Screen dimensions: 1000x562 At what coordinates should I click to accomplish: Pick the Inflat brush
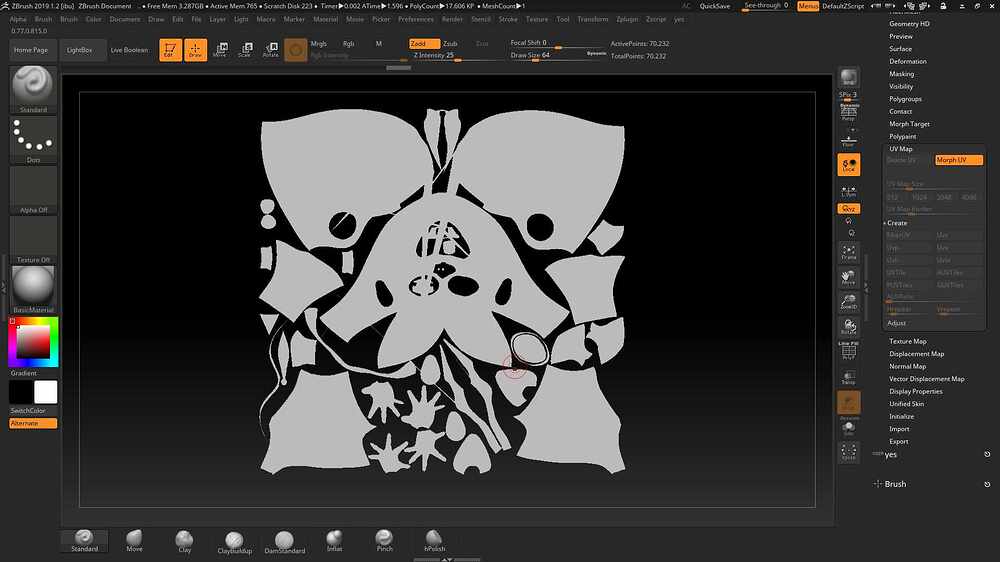[x=334, y=540]
